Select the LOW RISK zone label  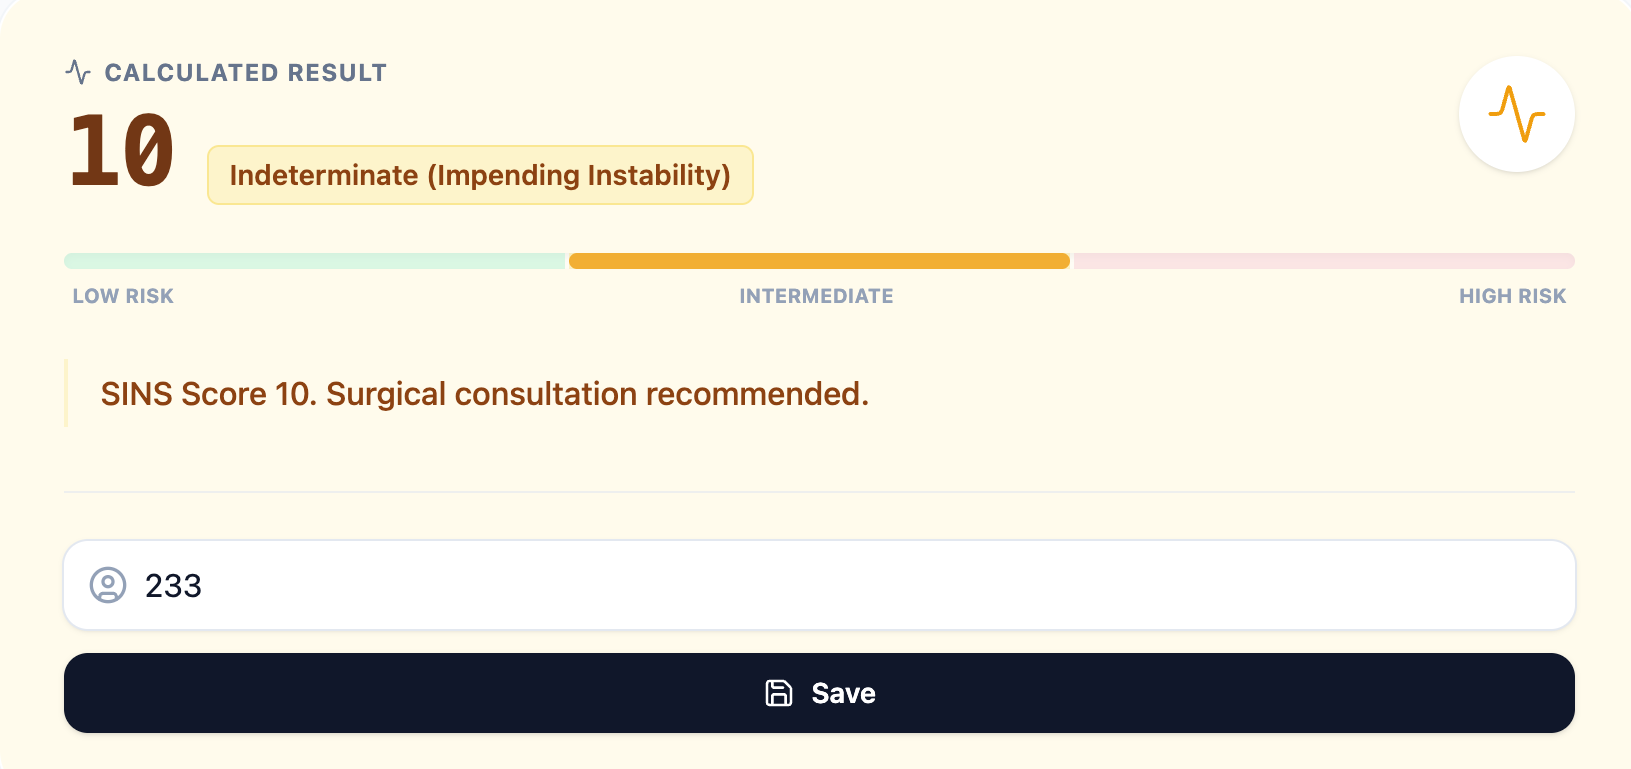tap(122, 295)
